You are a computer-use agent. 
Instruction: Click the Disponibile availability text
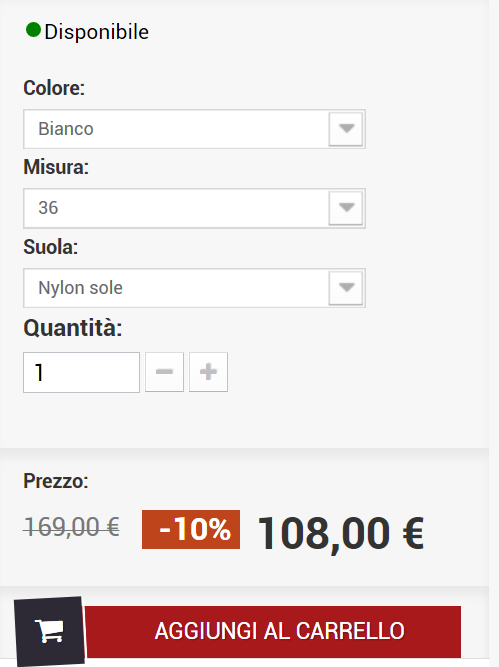[97, 32]
